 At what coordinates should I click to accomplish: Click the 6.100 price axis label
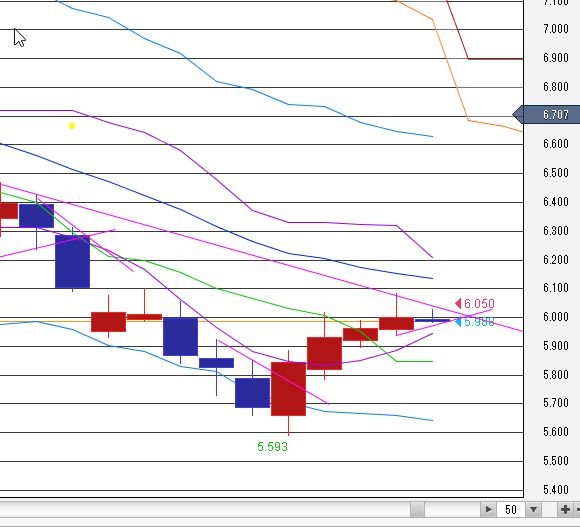pos(556,288)
